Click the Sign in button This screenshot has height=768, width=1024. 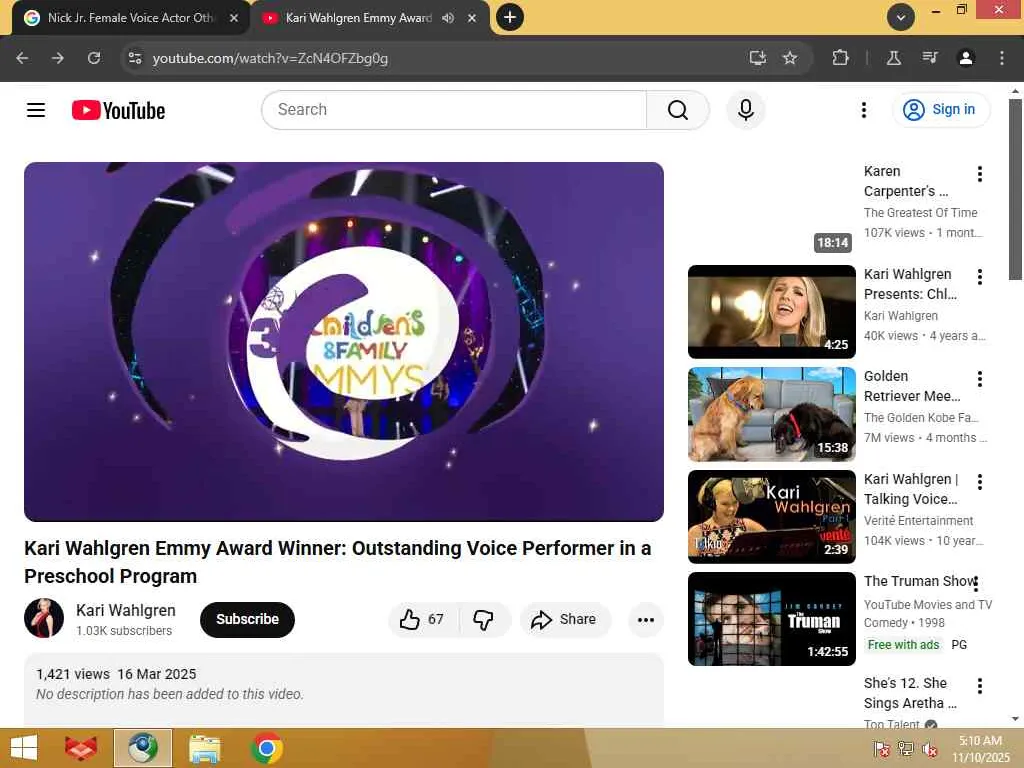tap(941, 110)
